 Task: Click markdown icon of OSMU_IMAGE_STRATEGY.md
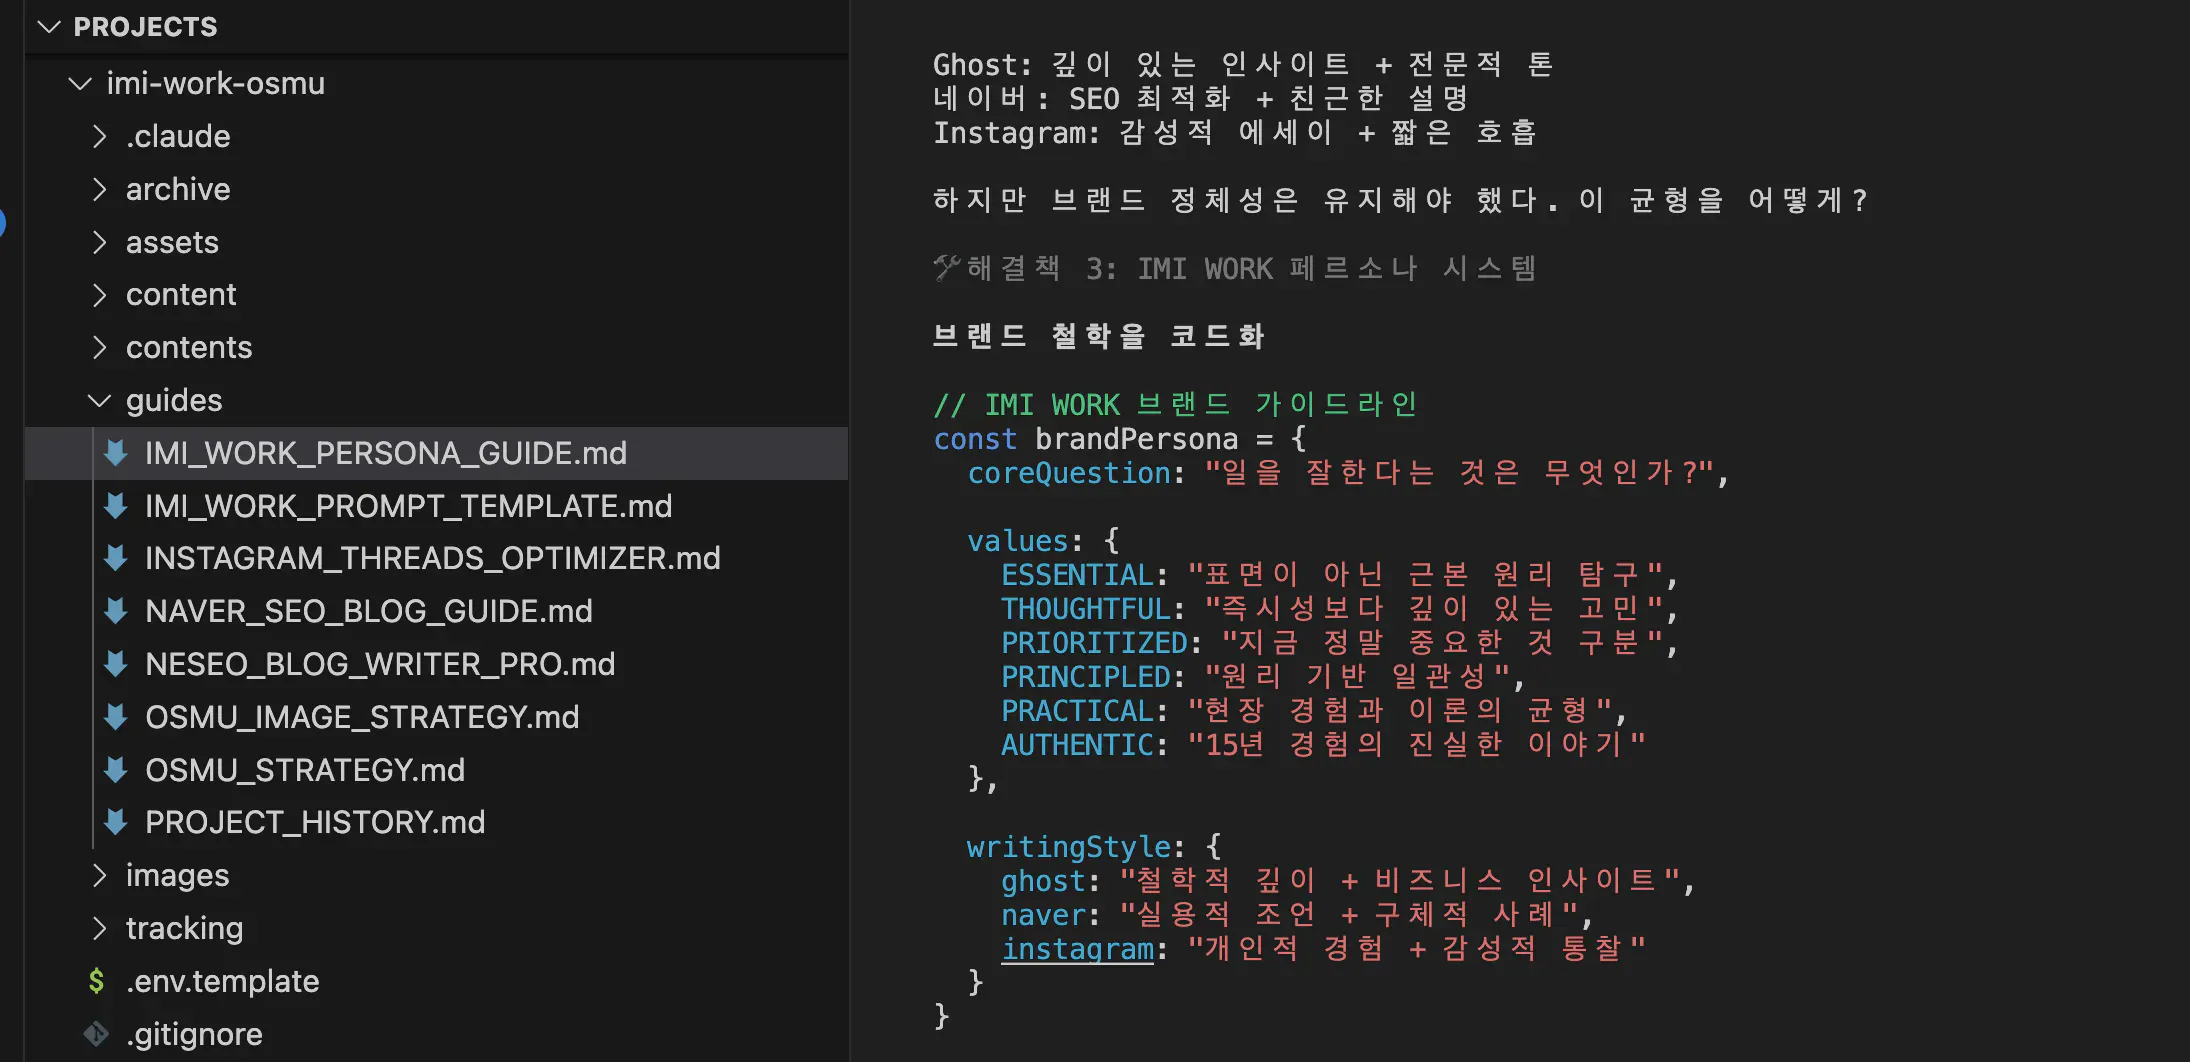116,717
